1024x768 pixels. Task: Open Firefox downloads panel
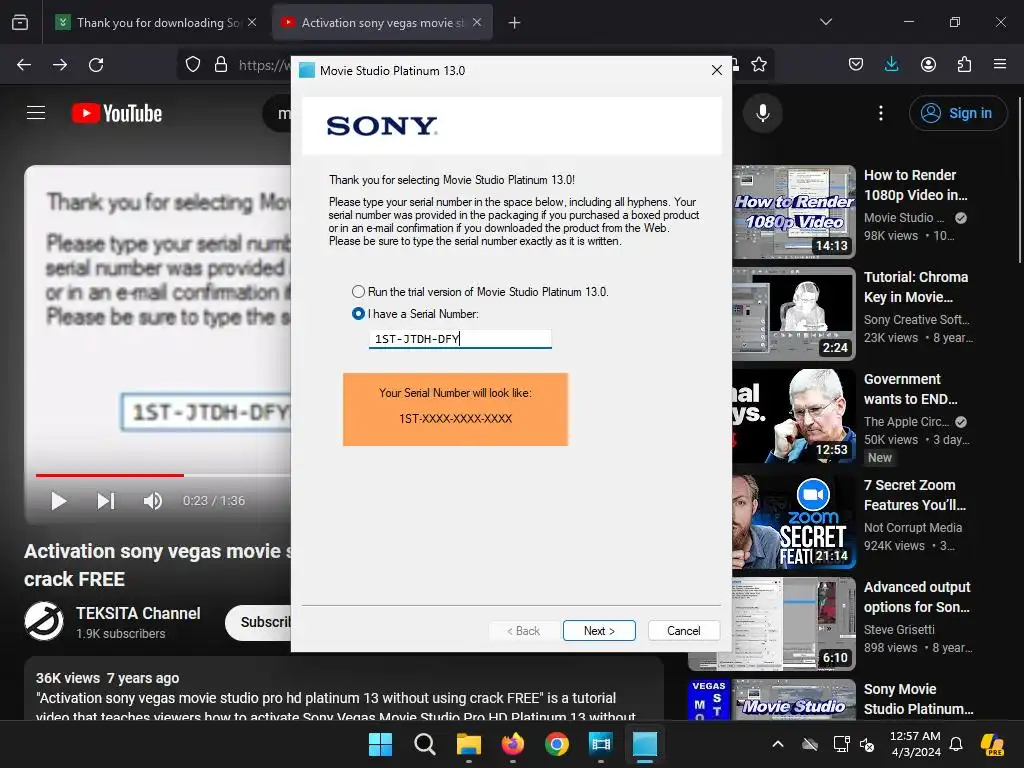[891, 64]
